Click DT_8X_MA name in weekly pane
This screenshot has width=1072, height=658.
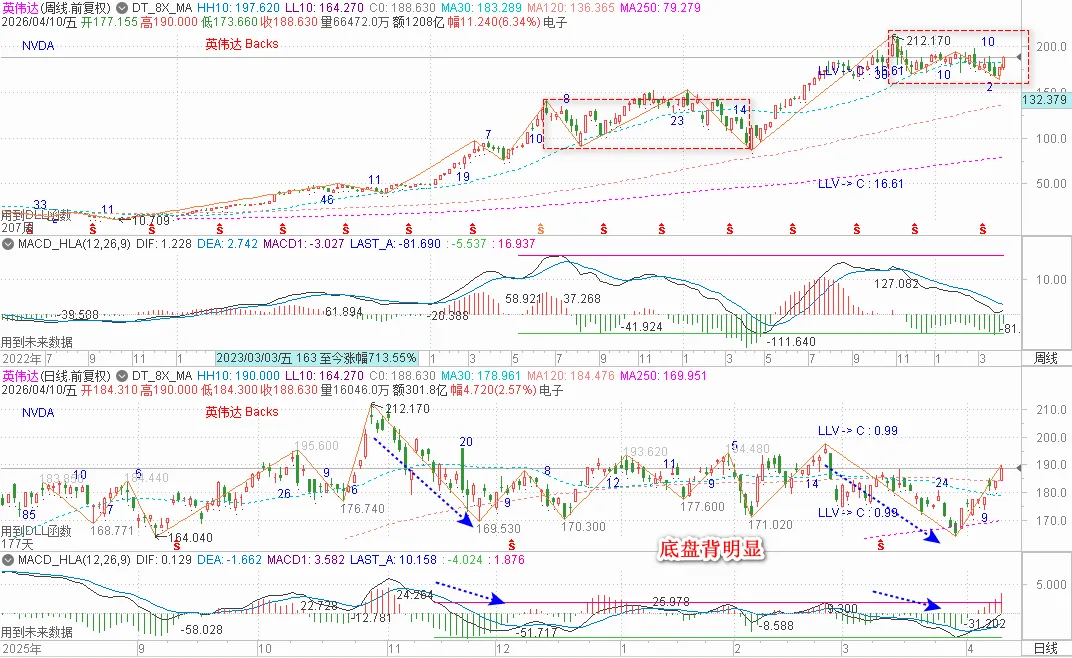pyautogui.click(x=161, y=8)
